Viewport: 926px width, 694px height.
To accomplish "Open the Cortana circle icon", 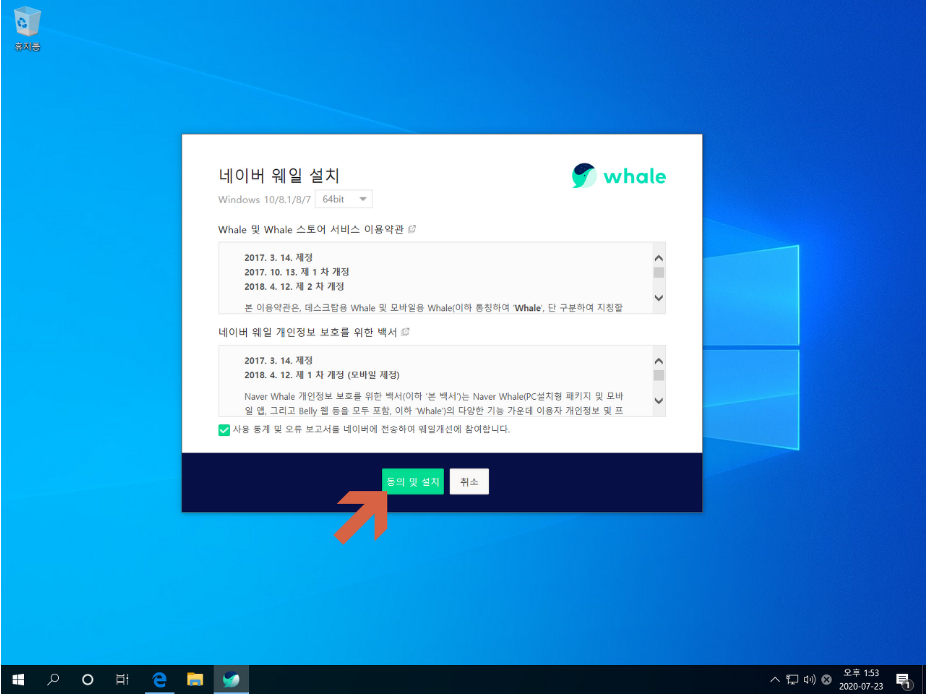I will click(x=87, y=679).
